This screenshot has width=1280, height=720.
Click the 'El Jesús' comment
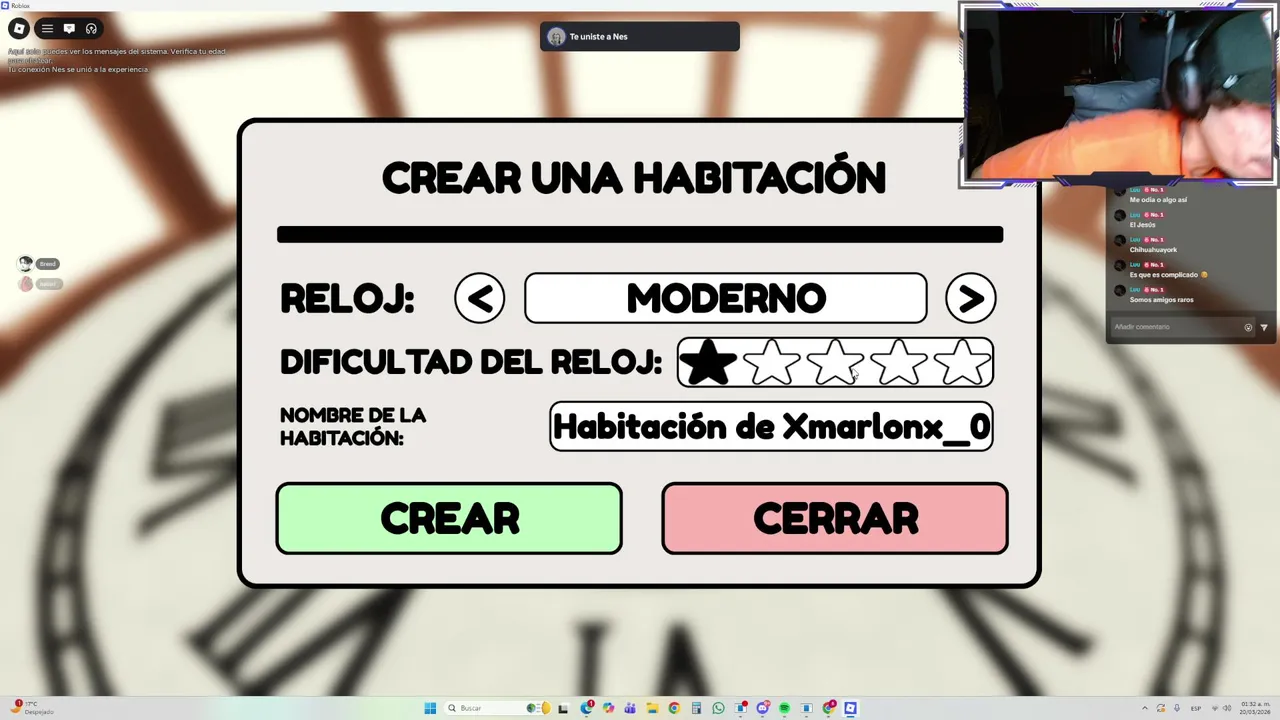click(1143, 225)
